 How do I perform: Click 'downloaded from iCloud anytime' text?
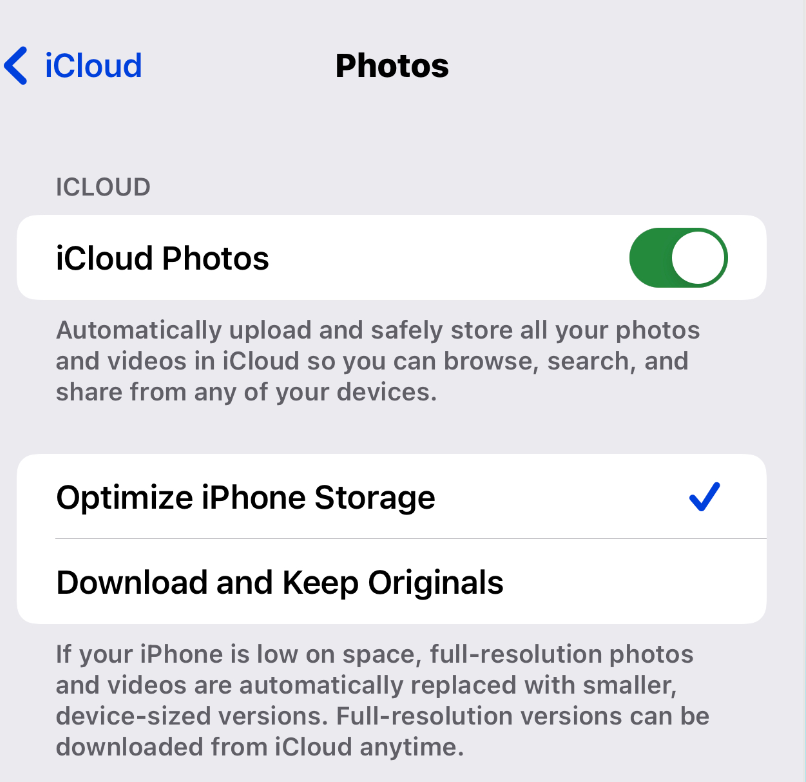pyautogui.click(x=260, y=747)
